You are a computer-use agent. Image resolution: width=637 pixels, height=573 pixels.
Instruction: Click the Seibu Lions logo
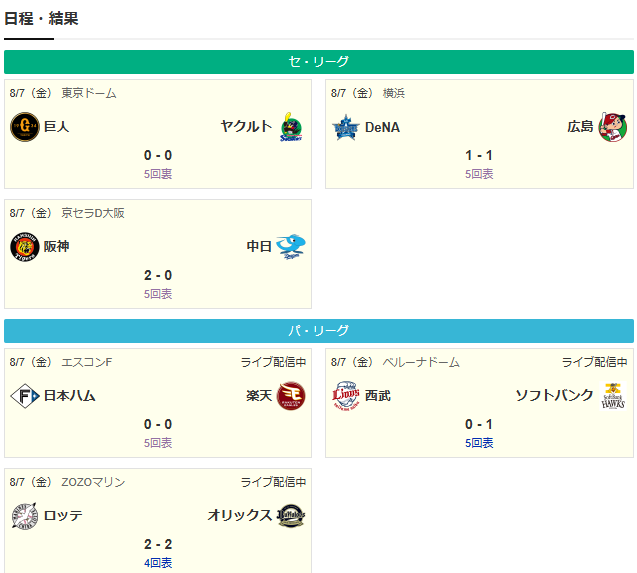pos(346,396)
